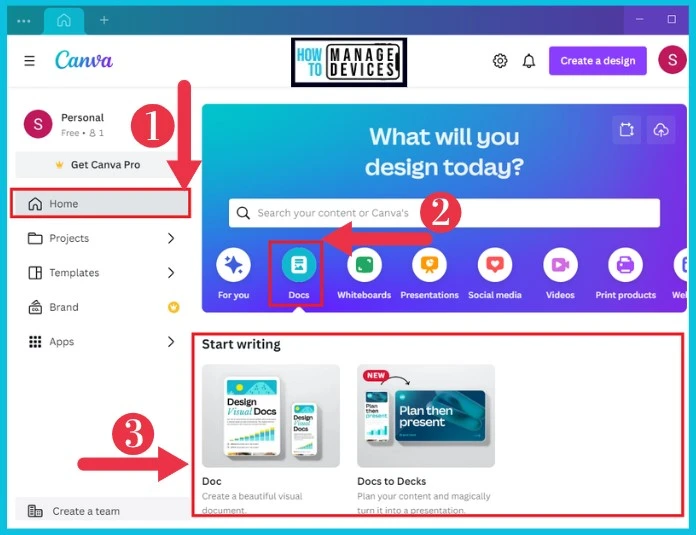Select the Presentations category icon
The height and width of the screenshot is (535, 696).
(x=429, y=265)
